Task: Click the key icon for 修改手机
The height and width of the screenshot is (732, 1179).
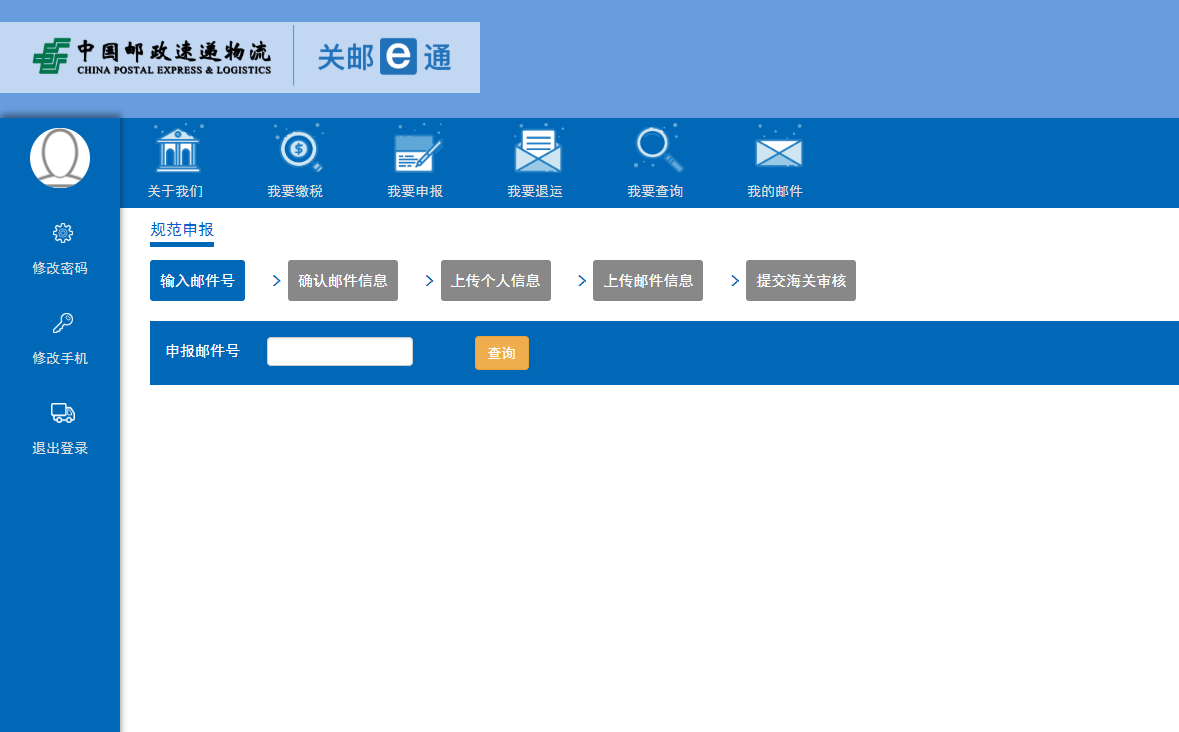Action: pyautogui.click(x=62, y=323)
